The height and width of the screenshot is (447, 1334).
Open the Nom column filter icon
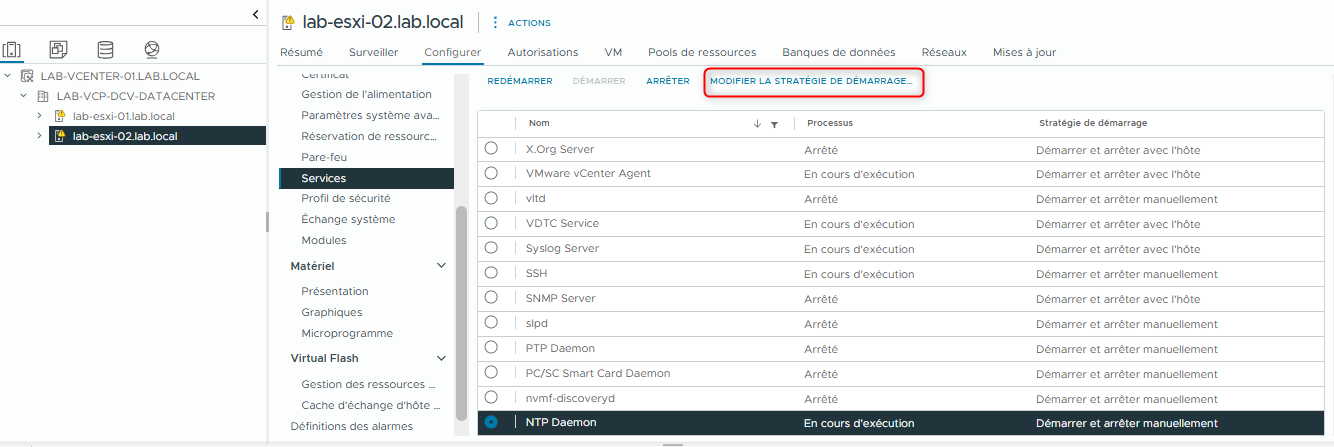click(x=775, y=124)
